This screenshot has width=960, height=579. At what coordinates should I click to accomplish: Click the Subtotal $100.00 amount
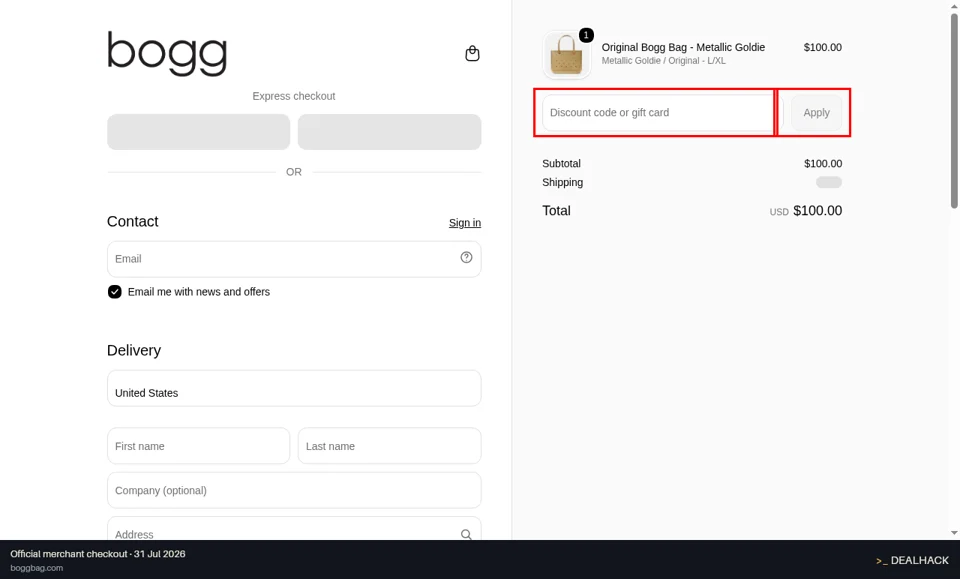(823, 163)
